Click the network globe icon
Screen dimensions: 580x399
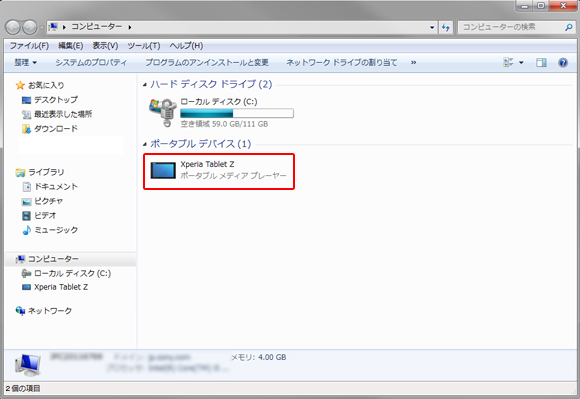coord(20,311)
